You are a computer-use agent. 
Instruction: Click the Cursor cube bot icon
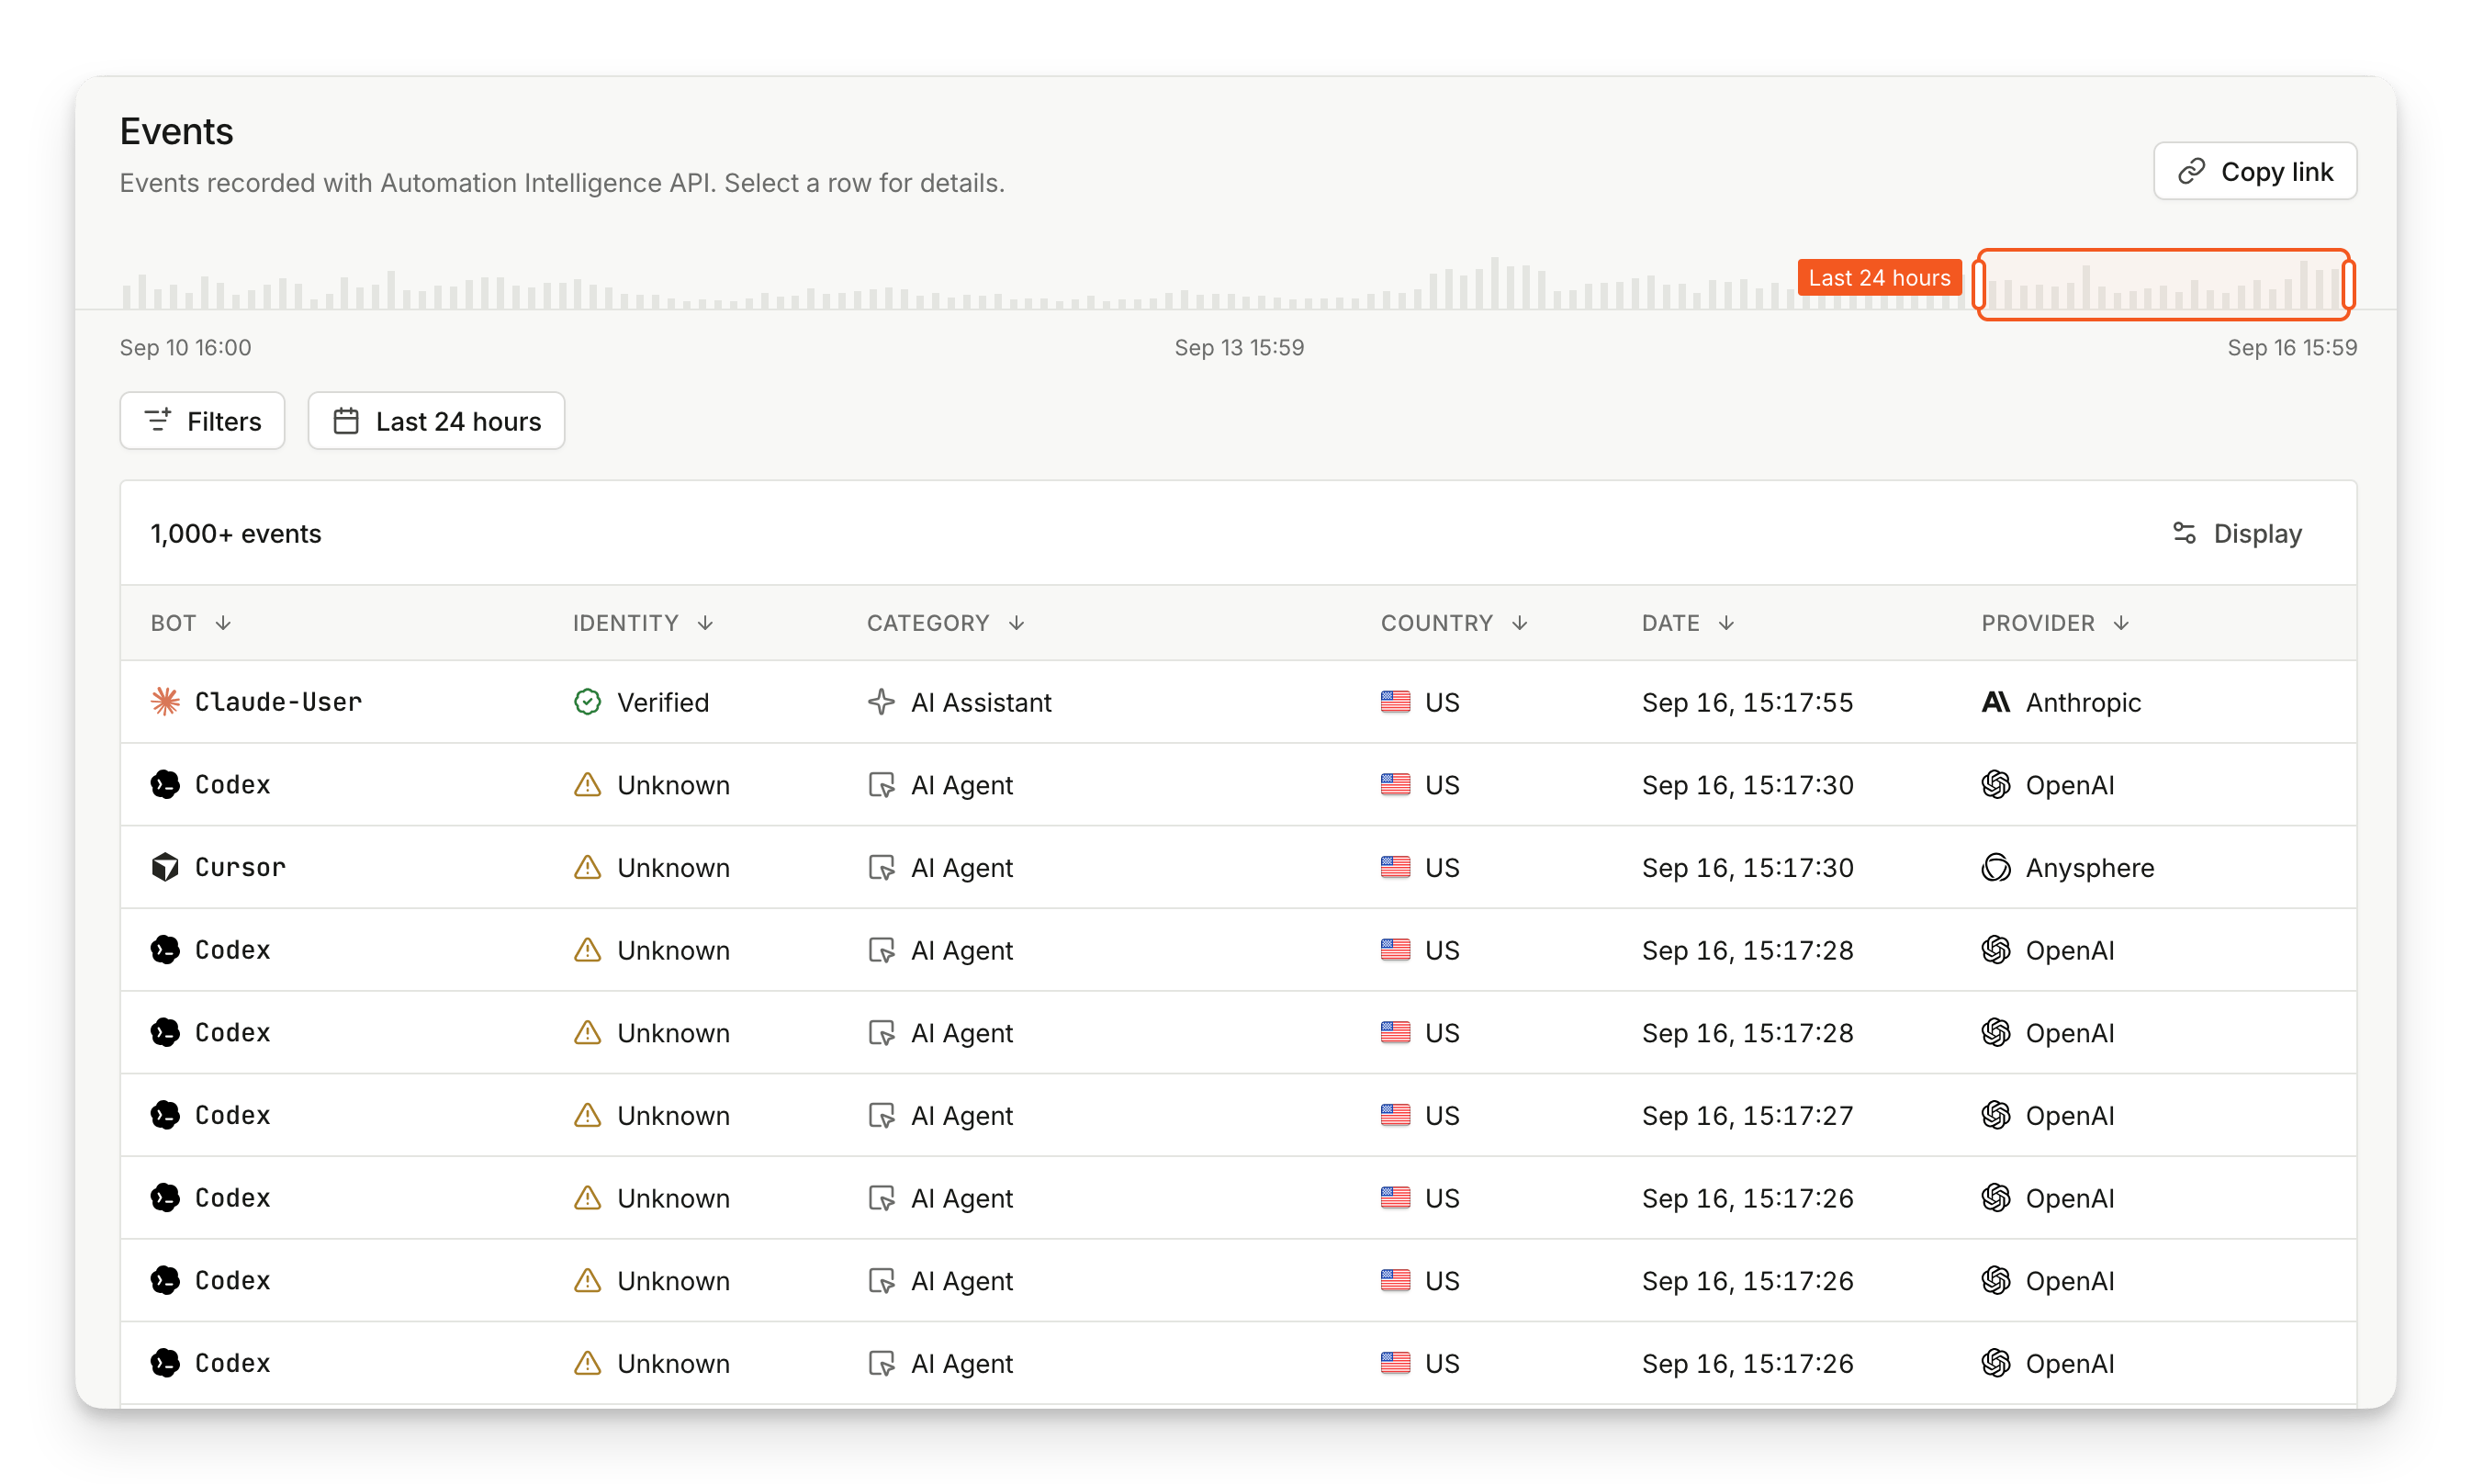coord(165,867)
